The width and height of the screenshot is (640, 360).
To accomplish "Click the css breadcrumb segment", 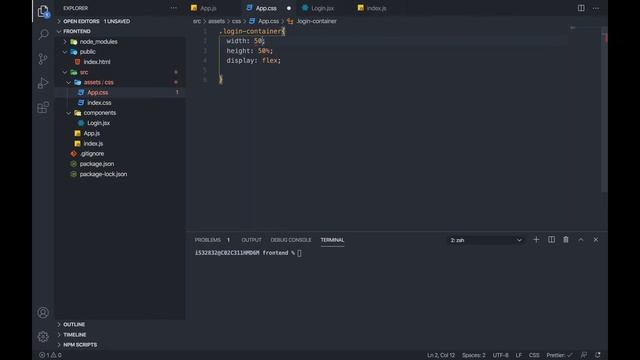I will pos(236,21).
